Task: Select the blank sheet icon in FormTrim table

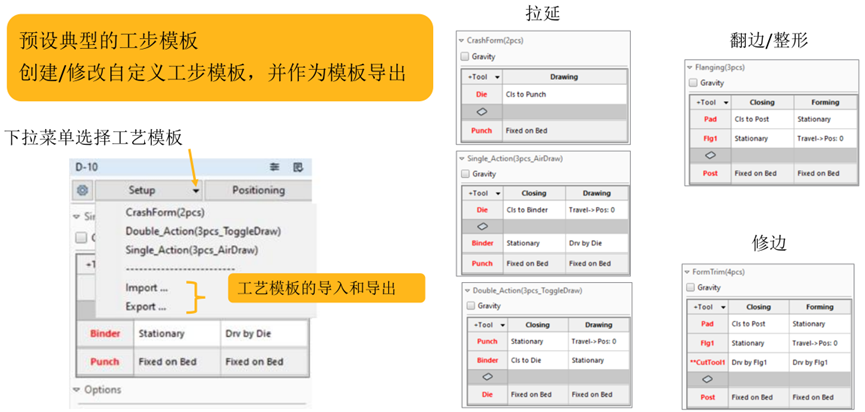Action: [x=707, y=379]
